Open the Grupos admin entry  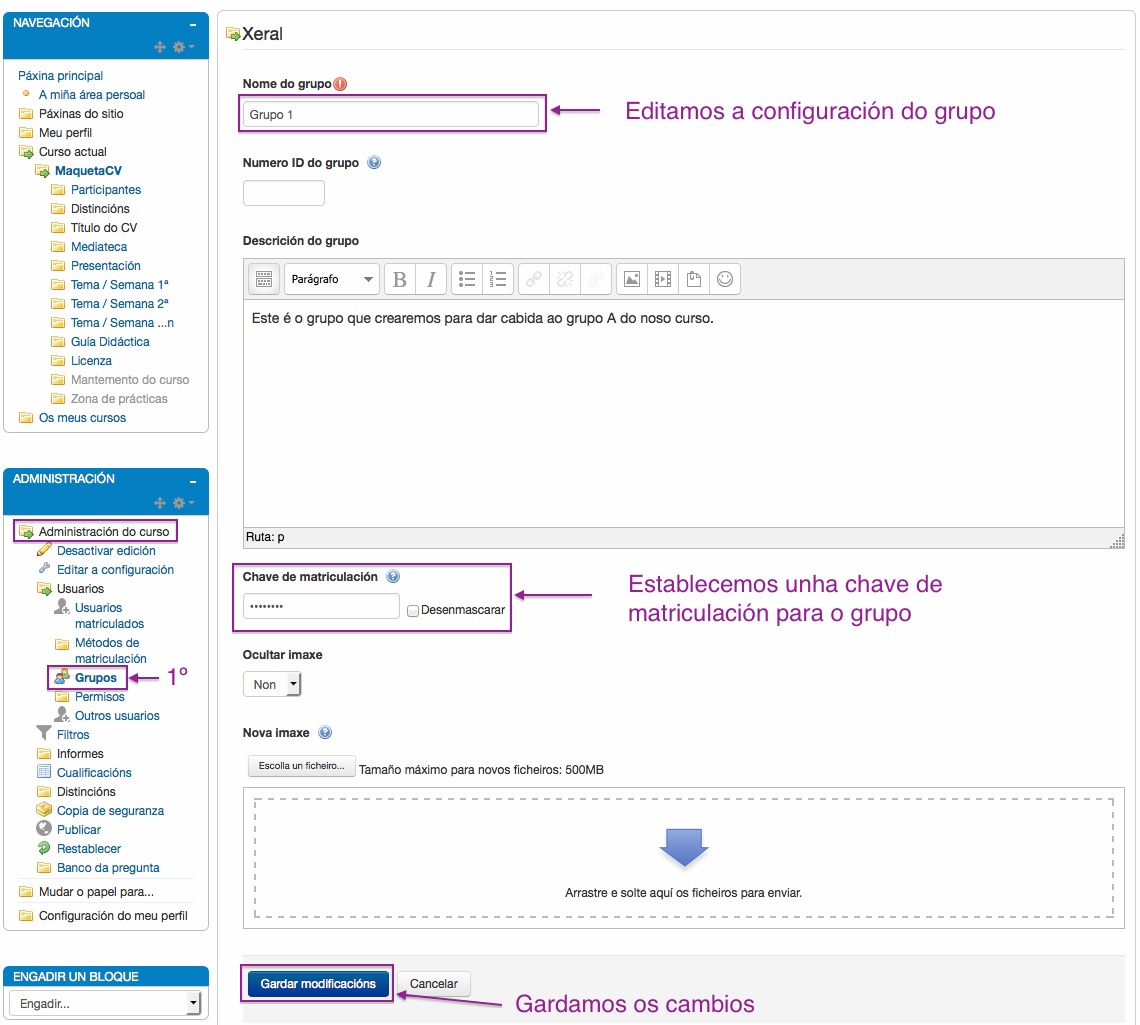coord(98,677)
